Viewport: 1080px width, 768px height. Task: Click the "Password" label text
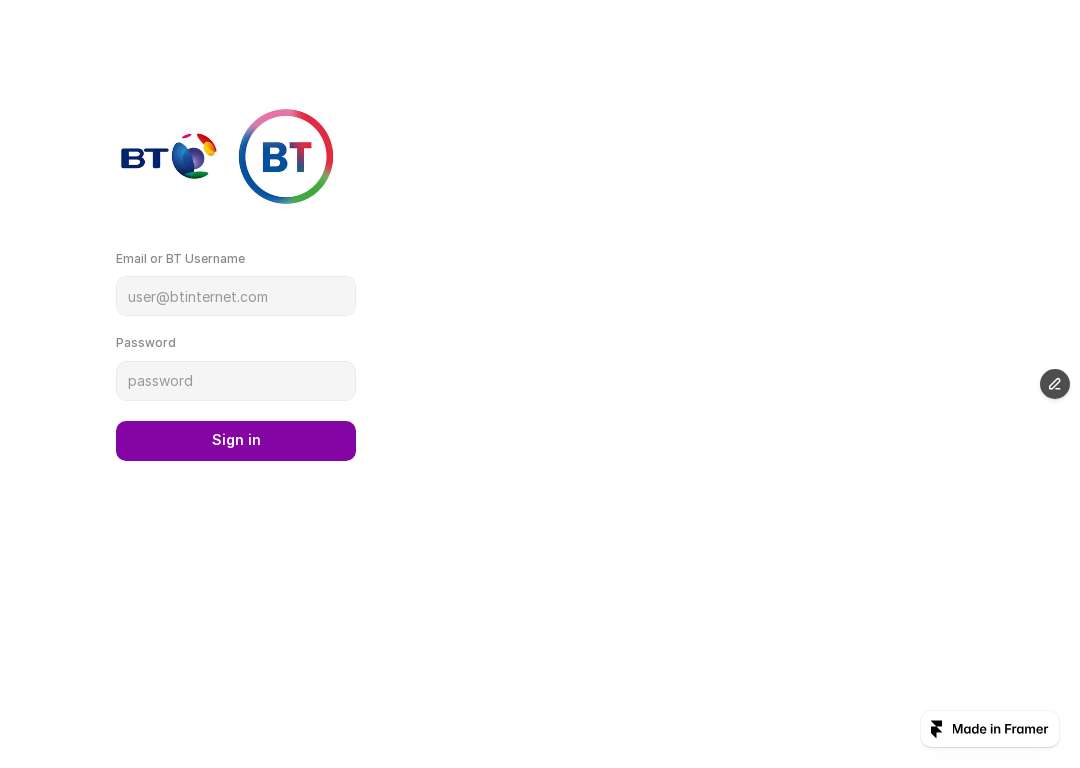coord(146,343)
